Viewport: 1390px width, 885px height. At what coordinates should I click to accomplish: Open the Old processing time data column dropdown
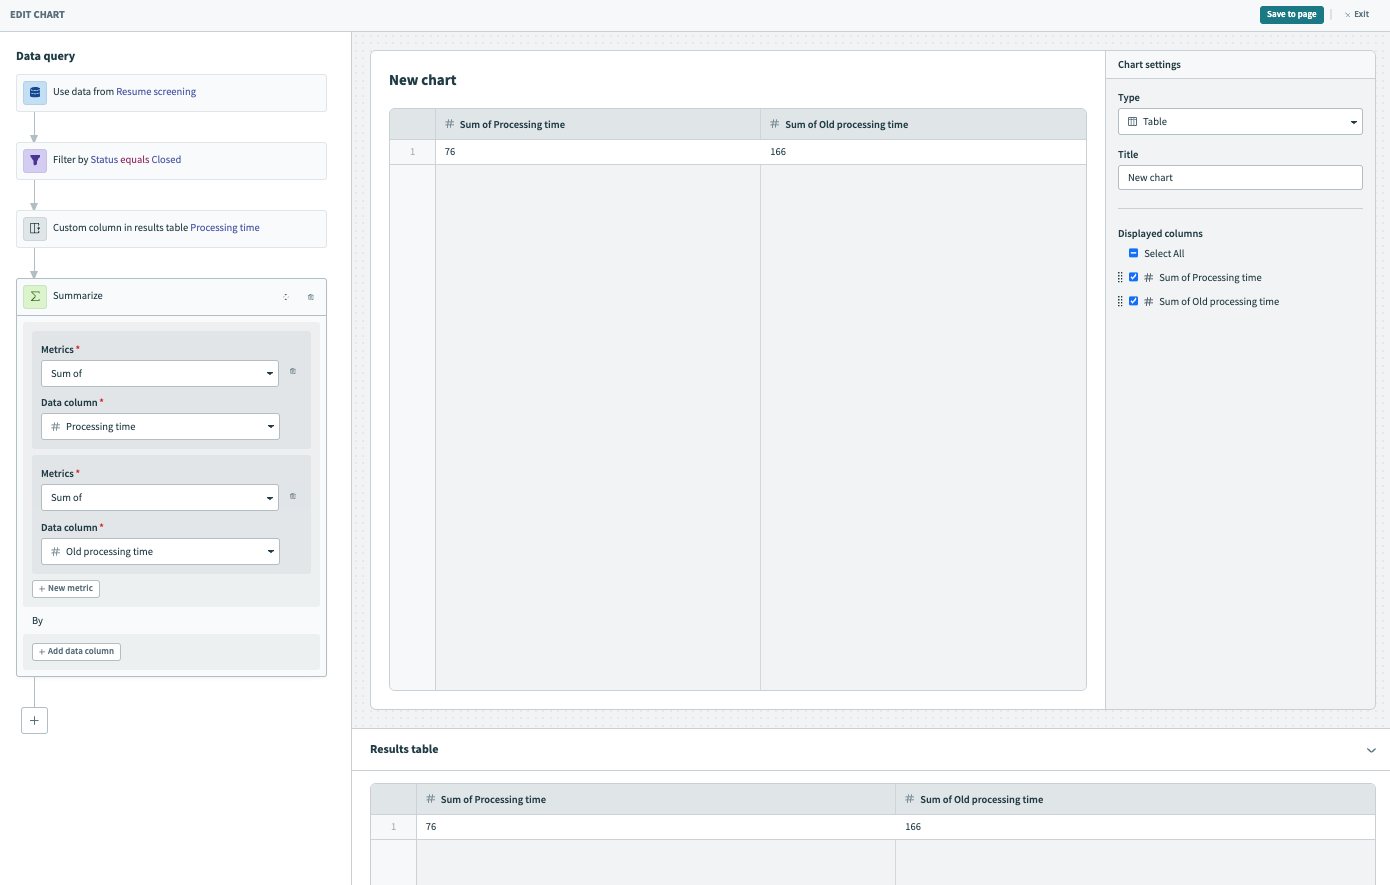(x=160, y=552)
